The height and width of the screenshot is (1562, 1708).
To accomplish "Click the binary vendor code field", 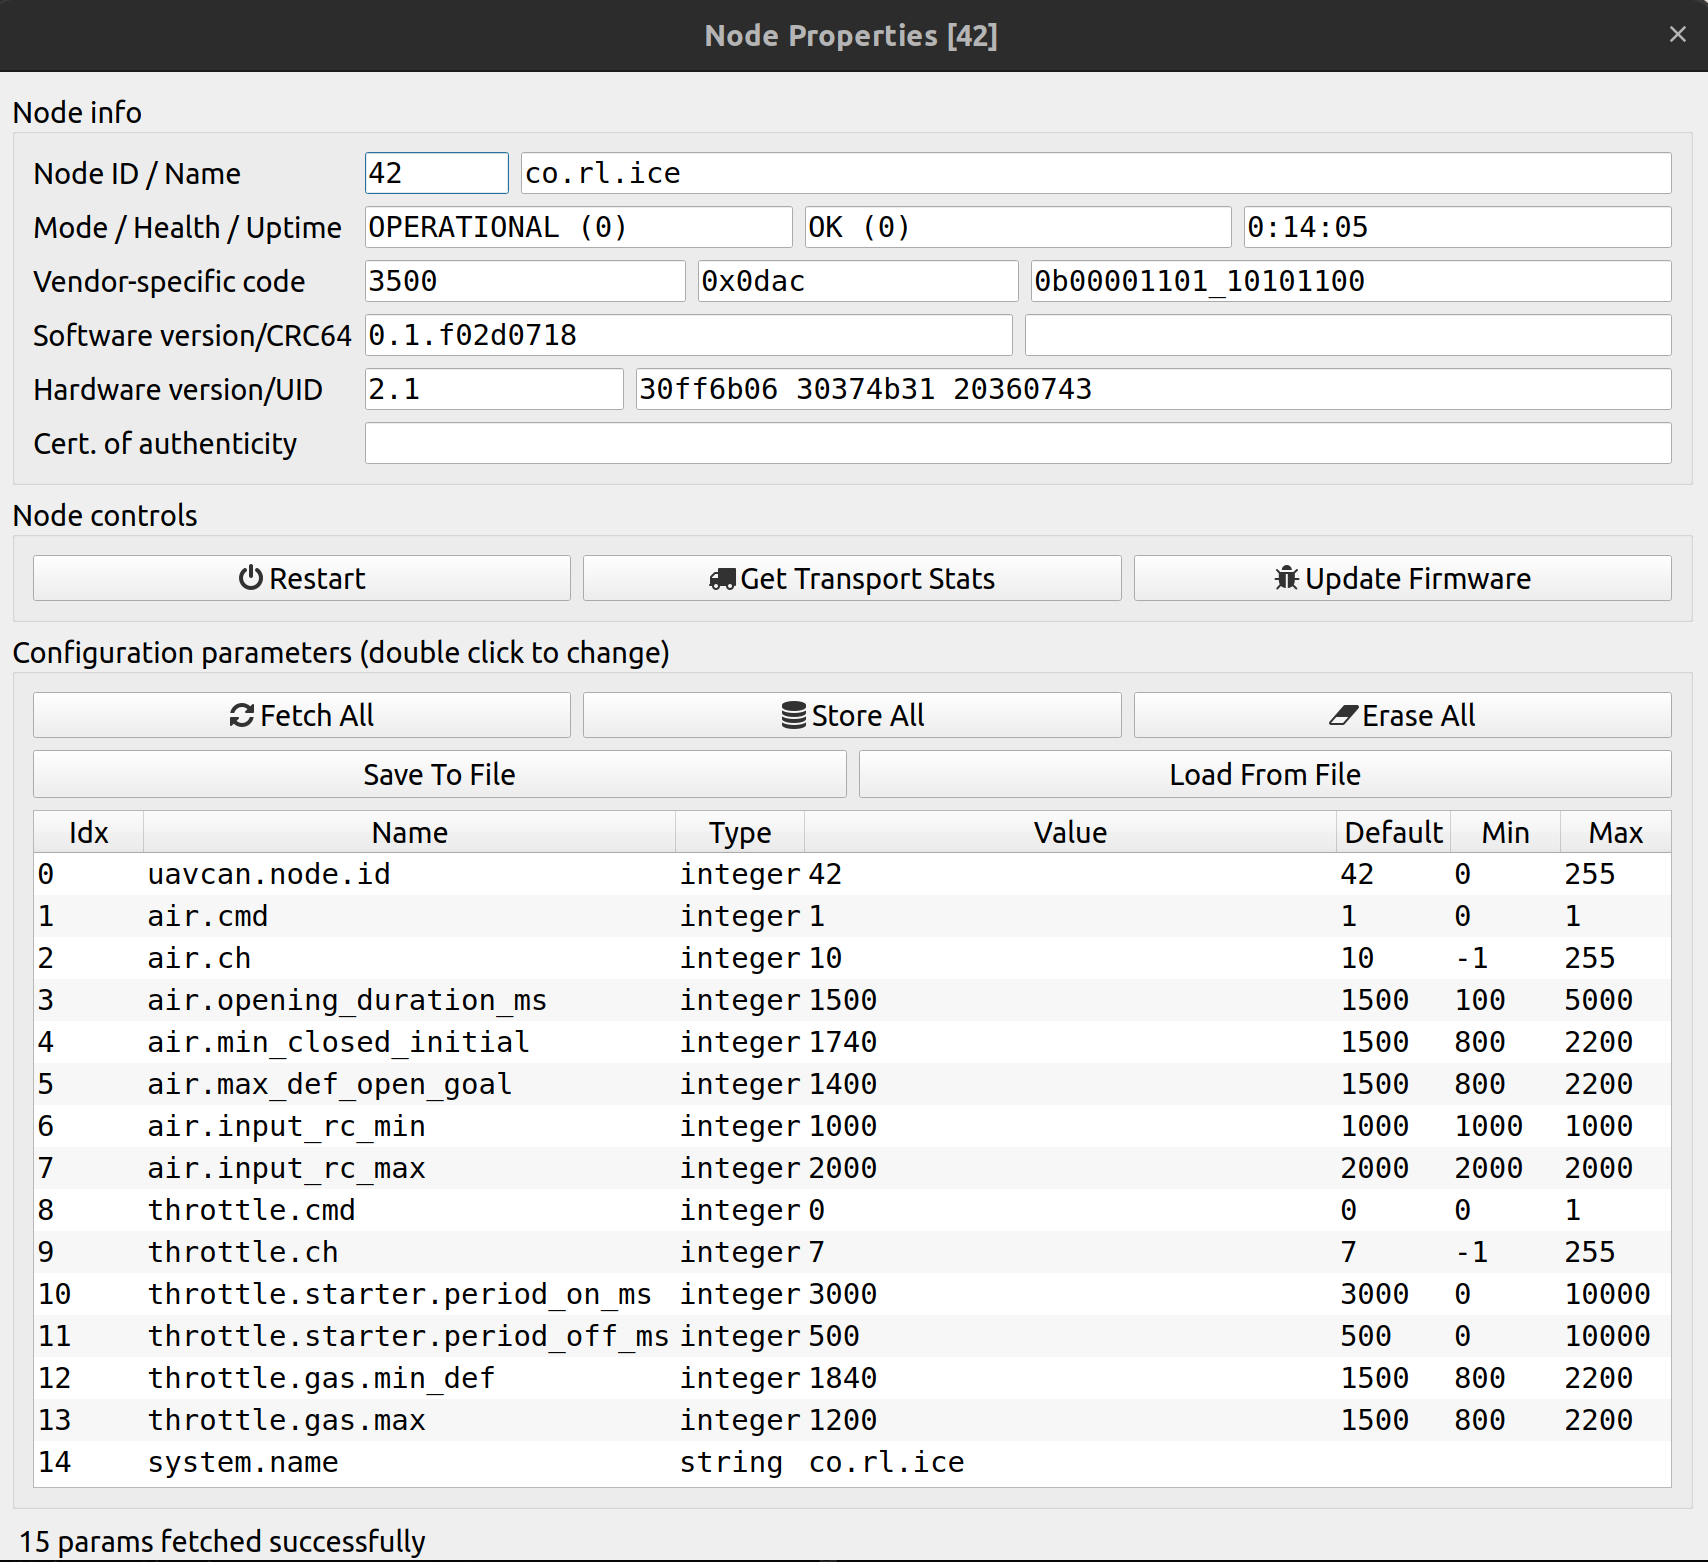I will [x=1351, y=281].
